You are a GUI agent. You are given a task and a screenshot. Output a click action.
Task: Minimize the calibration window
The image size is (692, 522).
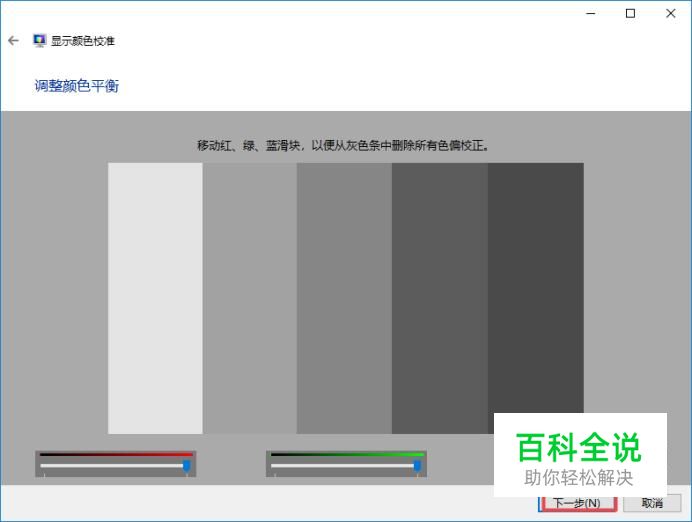point(590,13)
